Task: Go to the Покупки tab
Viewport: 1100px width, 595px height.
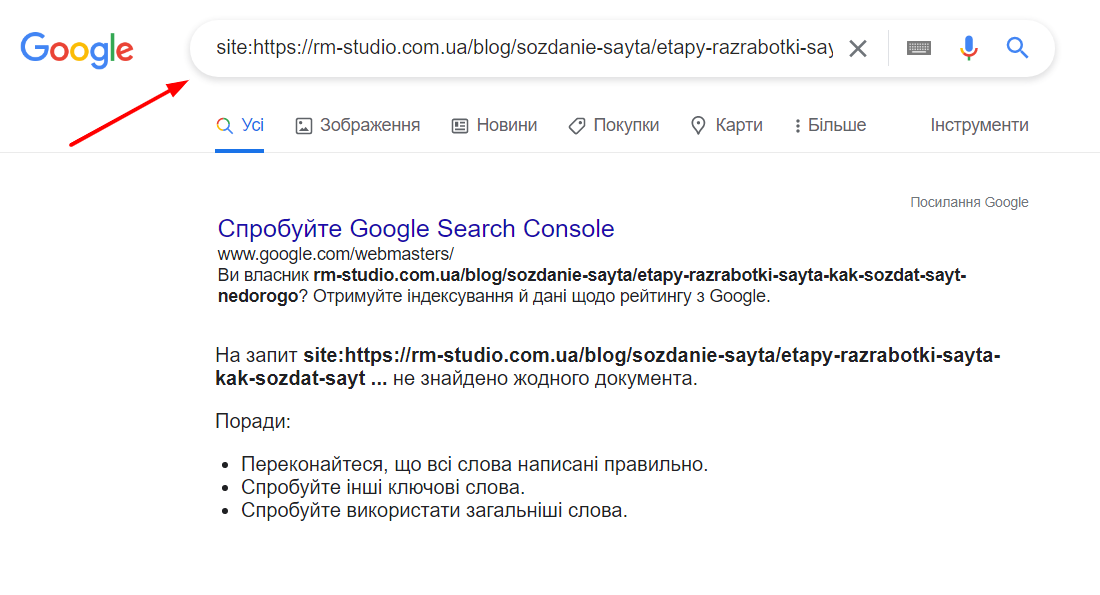Action: [614, 126]
